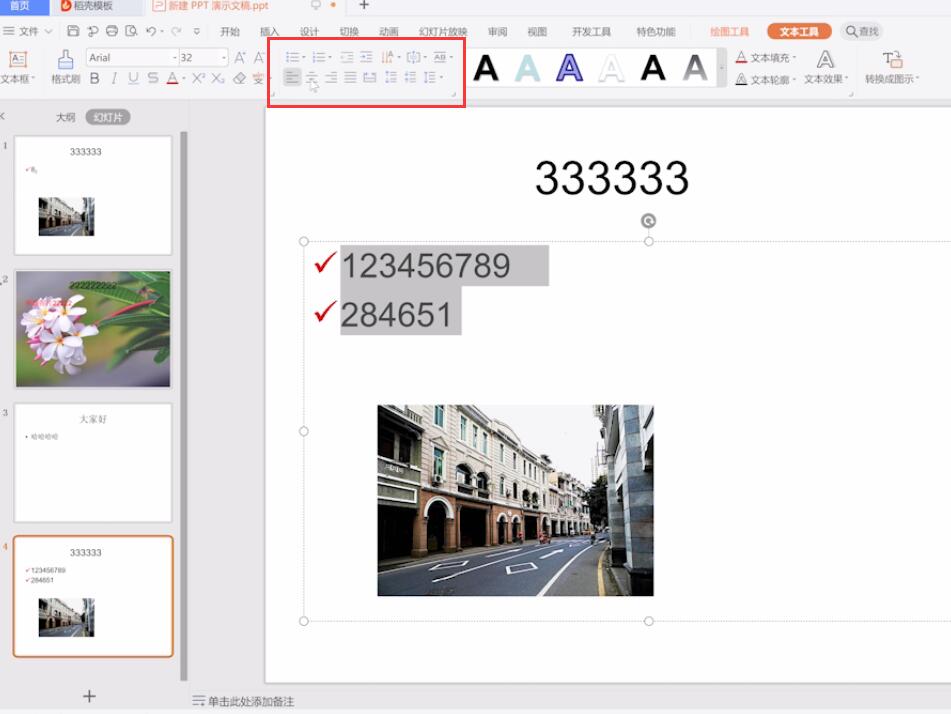Click the Convert to Diagram (转换成图示) icon
This screenshot has height=714, width=951.
[x=893, y=59]
